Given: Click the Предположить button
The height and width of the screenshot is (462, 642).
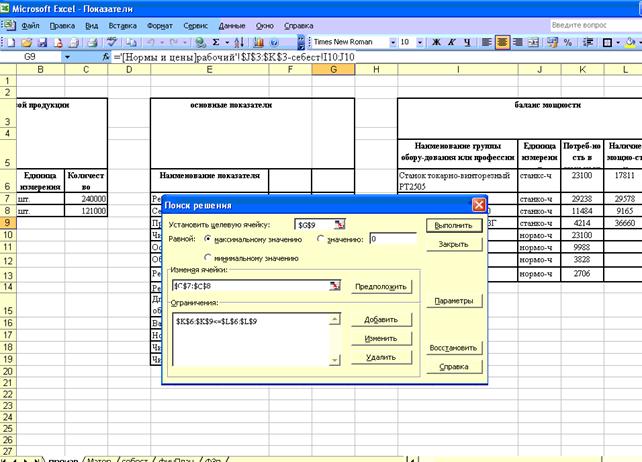Looking at the screenshot, I should (x=381, y=286).
